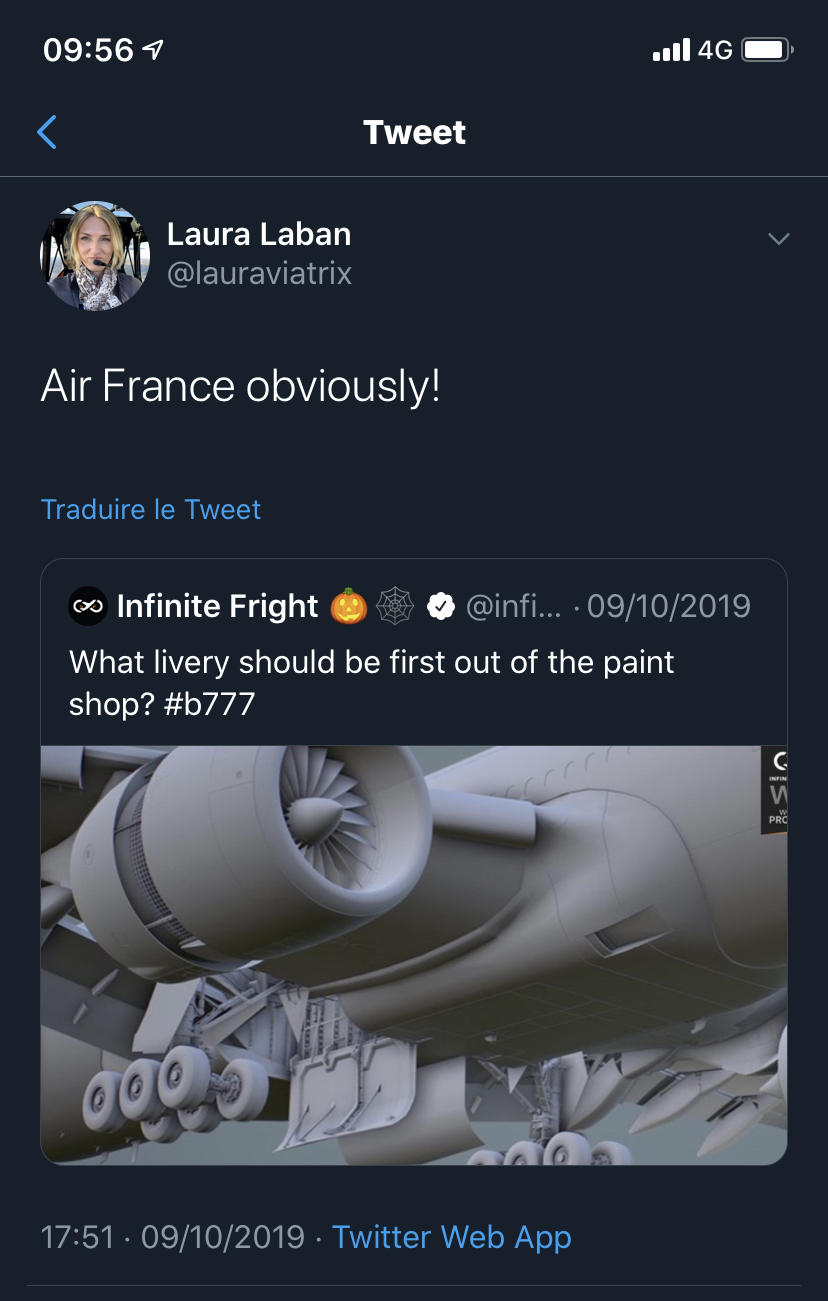
Task: Click the Traduire le Tweet link
Action: click(x=151, y=509)
